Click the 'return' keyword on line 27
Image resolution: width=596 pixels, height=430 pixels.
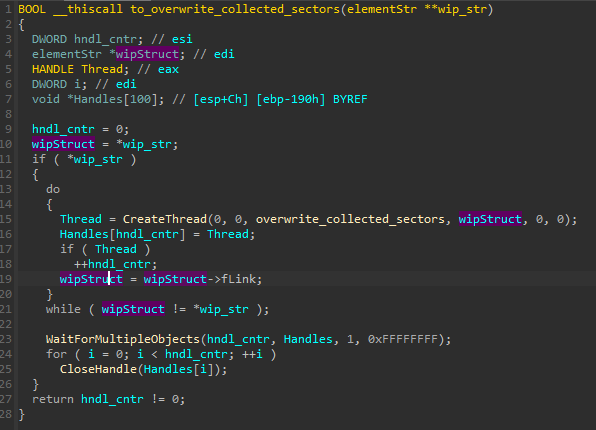53,400
